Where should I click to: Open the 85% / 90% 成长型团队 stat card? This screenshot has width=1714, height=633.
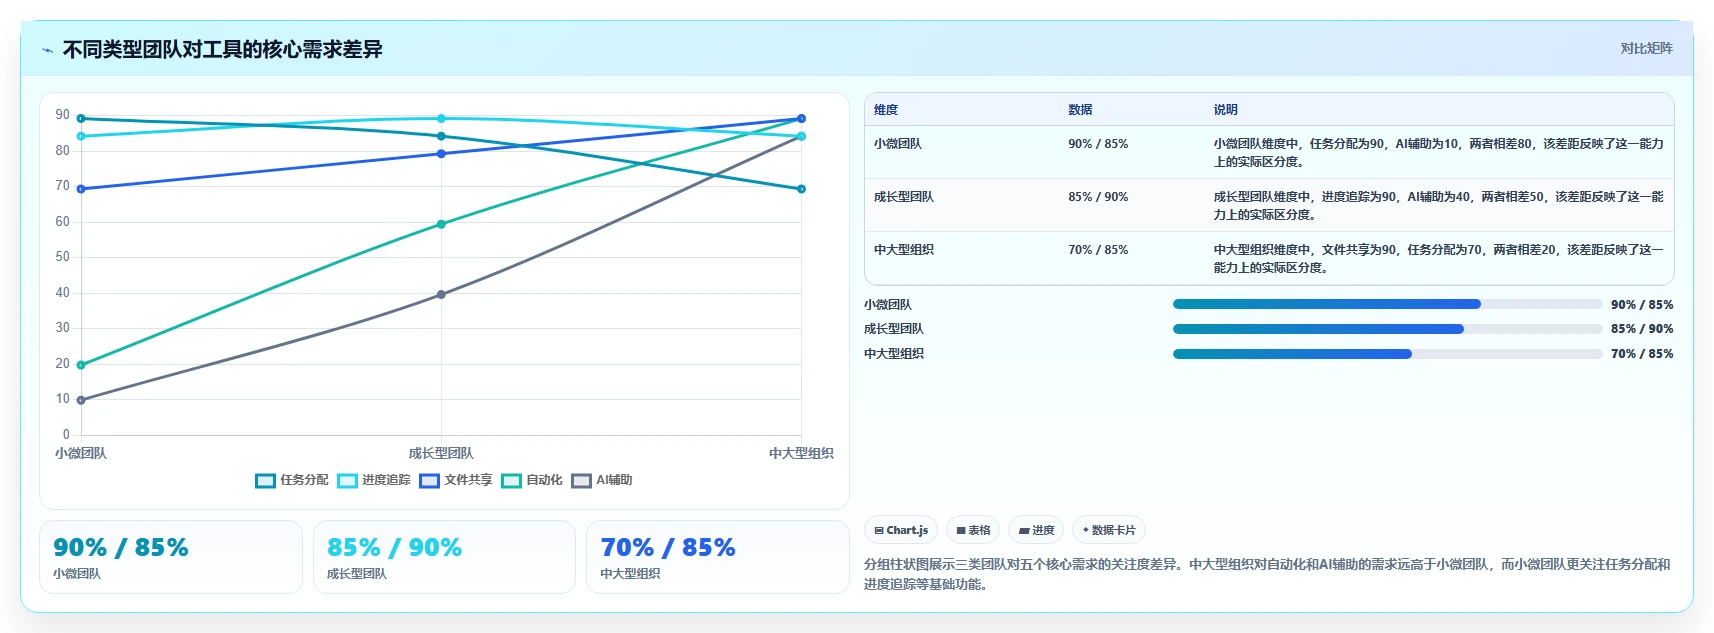point(444,557)
